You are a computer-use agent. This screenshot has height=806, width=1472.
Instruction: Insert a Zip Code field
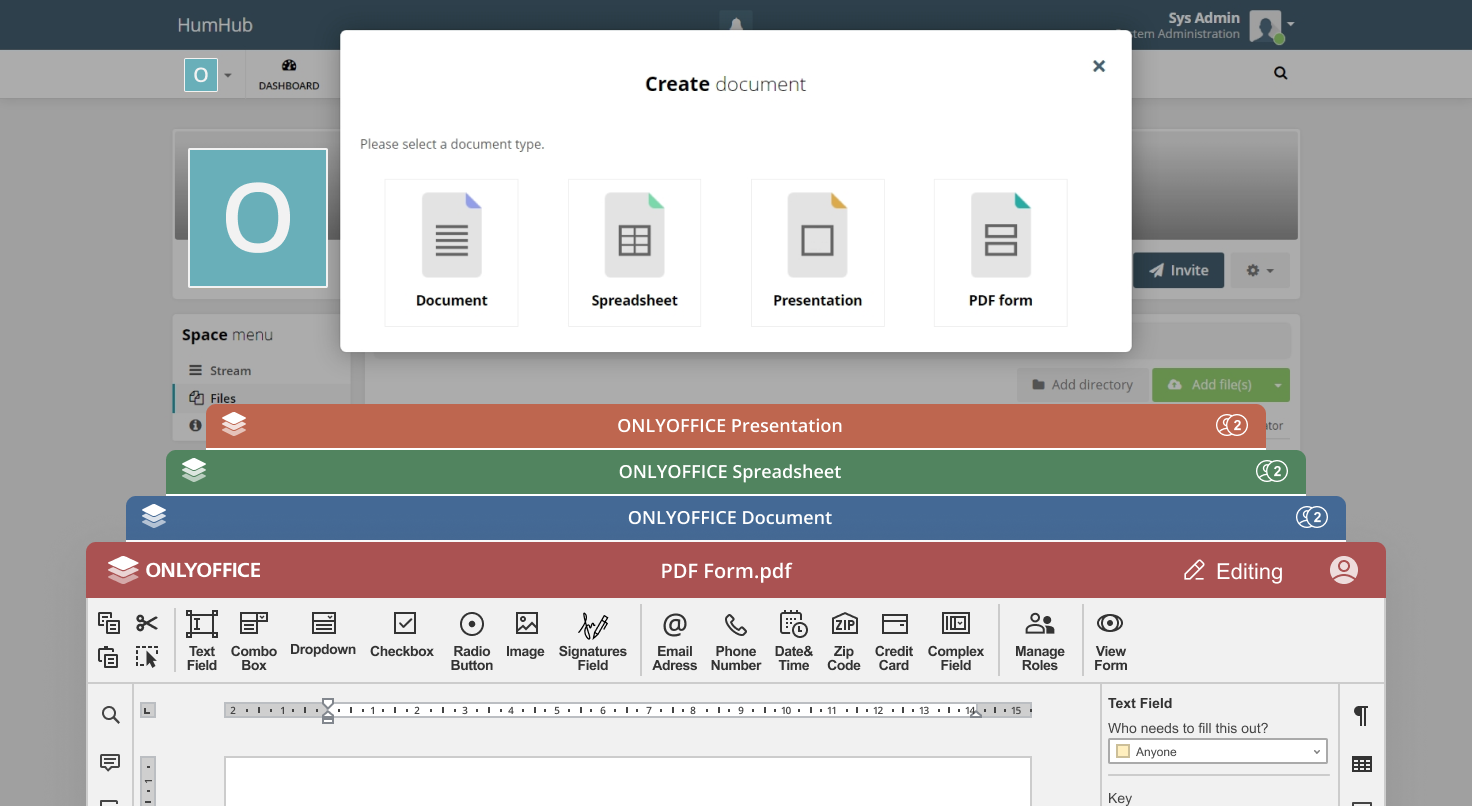(844, 641)
